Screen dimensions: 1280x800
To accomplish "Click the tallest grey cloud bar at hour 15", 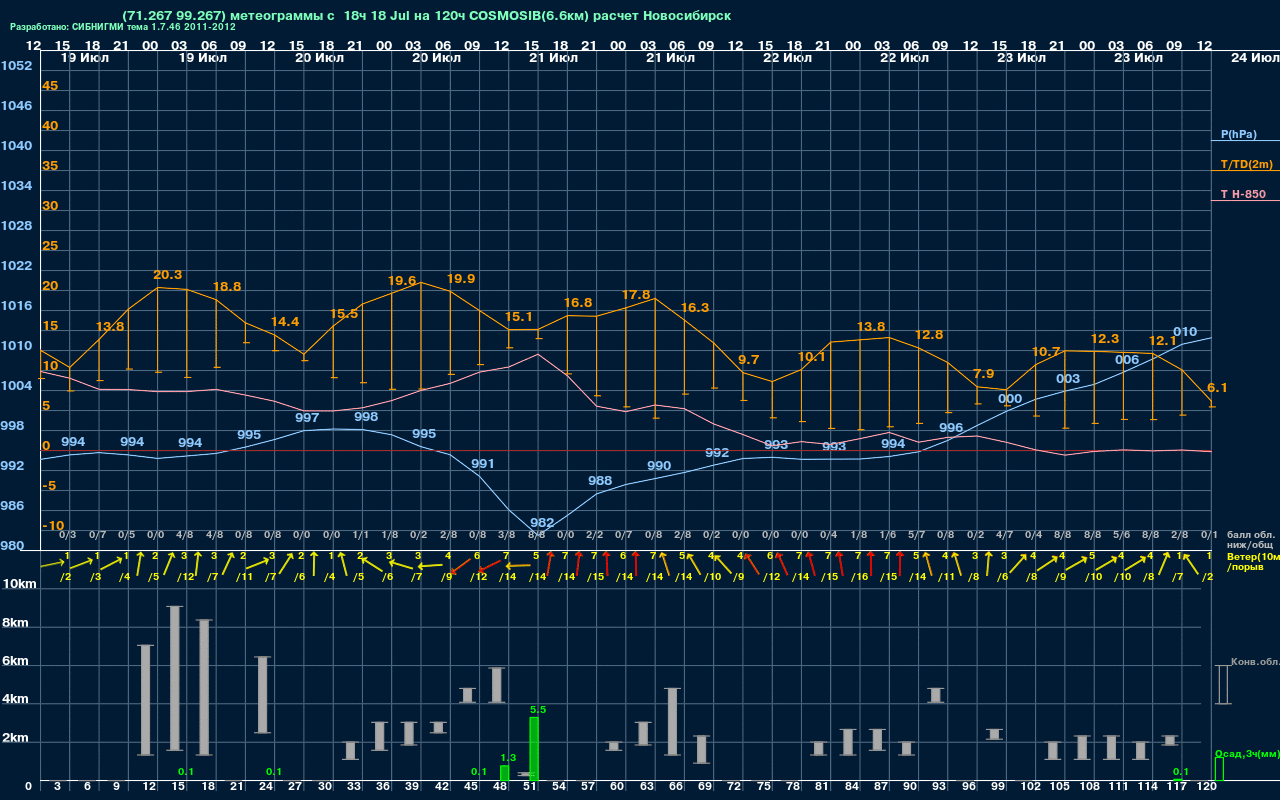I will pos(175,678).
